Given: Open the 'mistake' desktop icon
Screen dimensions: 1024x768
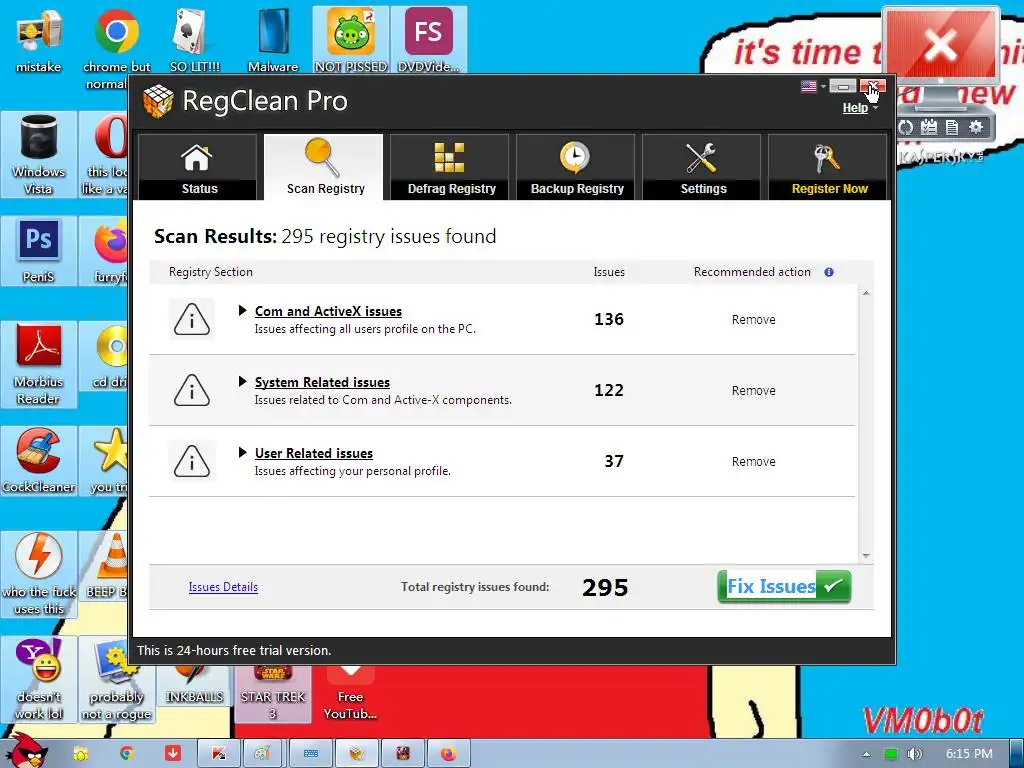Looking at the screenshot, I should pos(39,40).
